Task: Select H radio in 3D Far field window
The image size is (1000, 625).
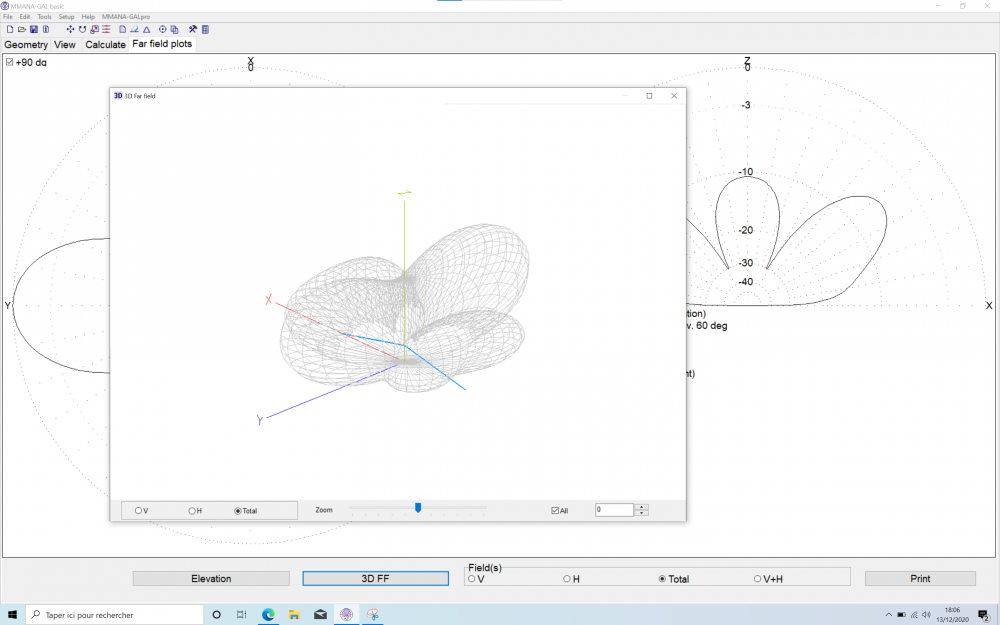Action: coord(192,511)
